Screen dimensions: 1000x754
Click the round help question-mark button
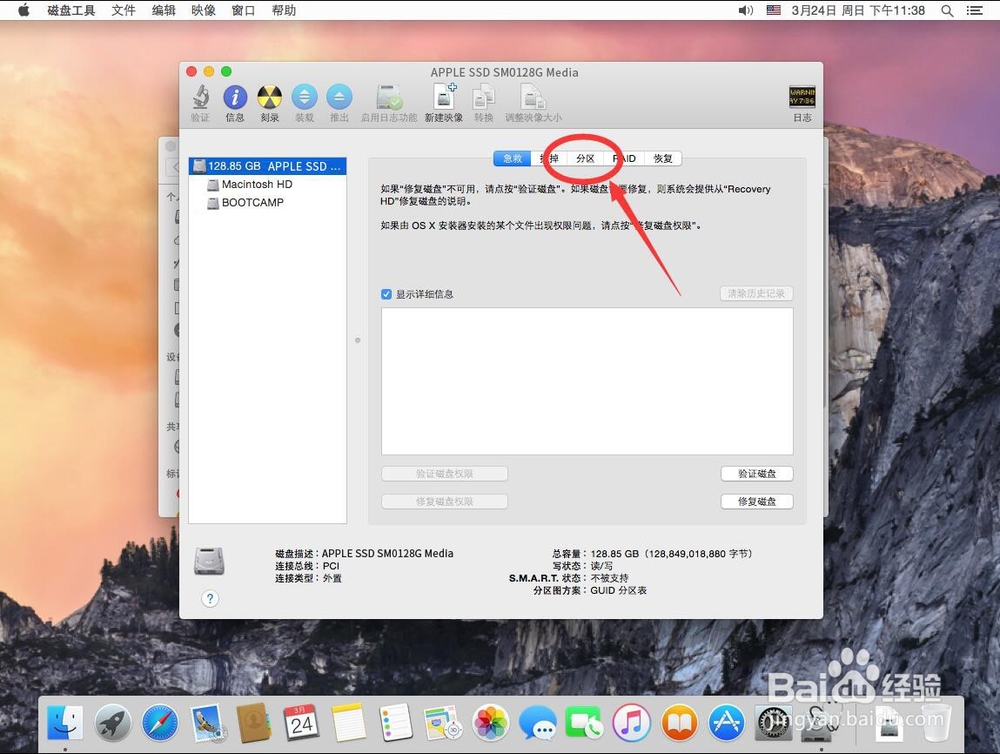(210, 598)
